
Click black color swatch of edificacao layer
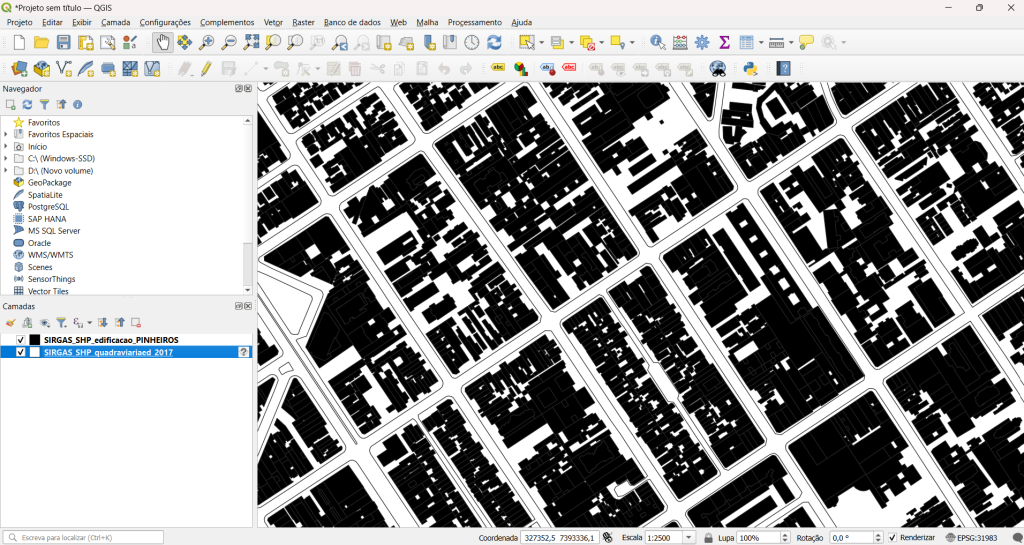coord(35,340)
